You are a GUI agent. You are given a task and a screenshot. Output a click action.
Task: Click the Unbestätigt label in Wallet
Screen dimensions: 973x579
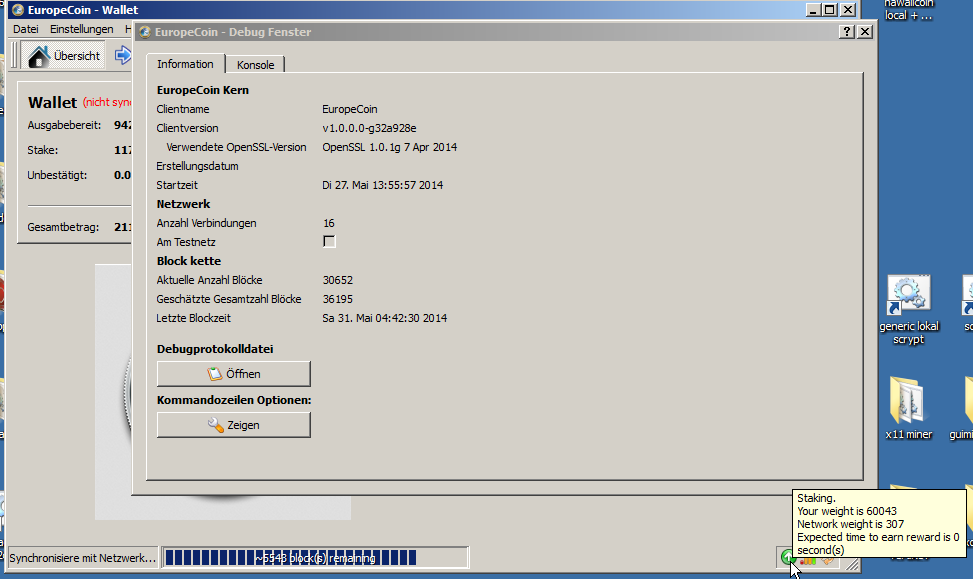[x=57, y=175]
